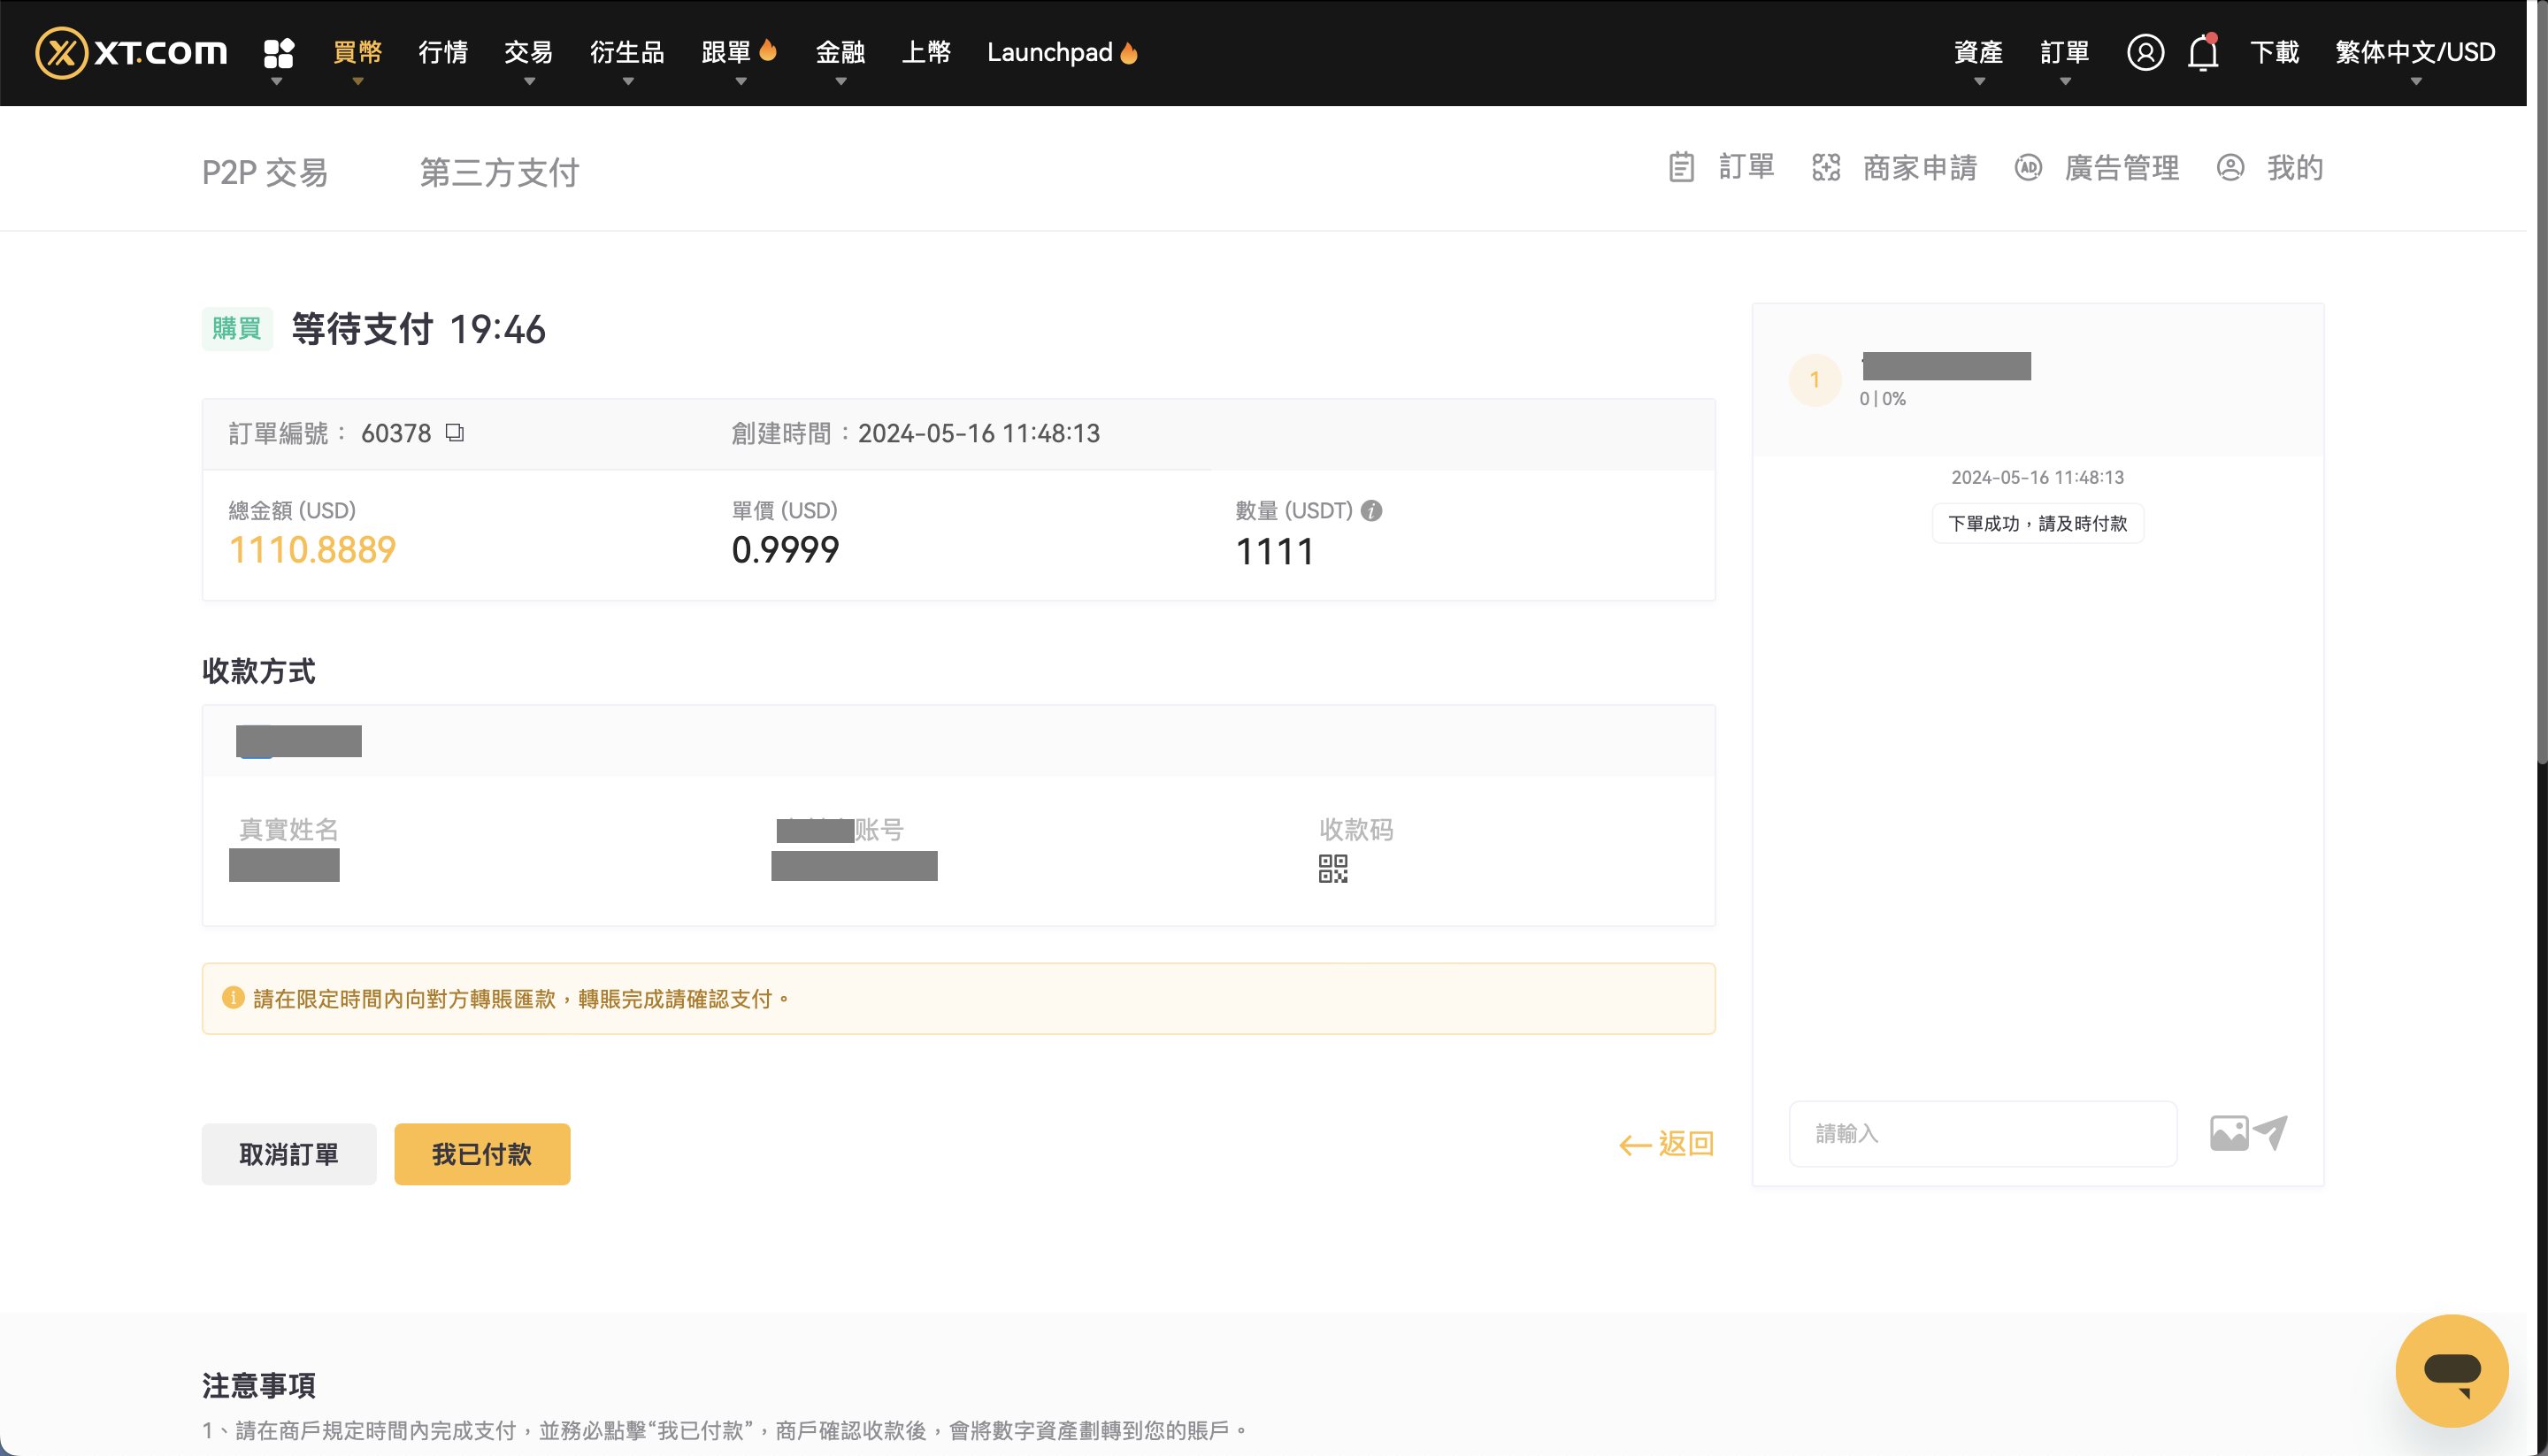
Task: Open Launchpad in the top nav
Action: pyautogui.click(x=1062, y=52)
